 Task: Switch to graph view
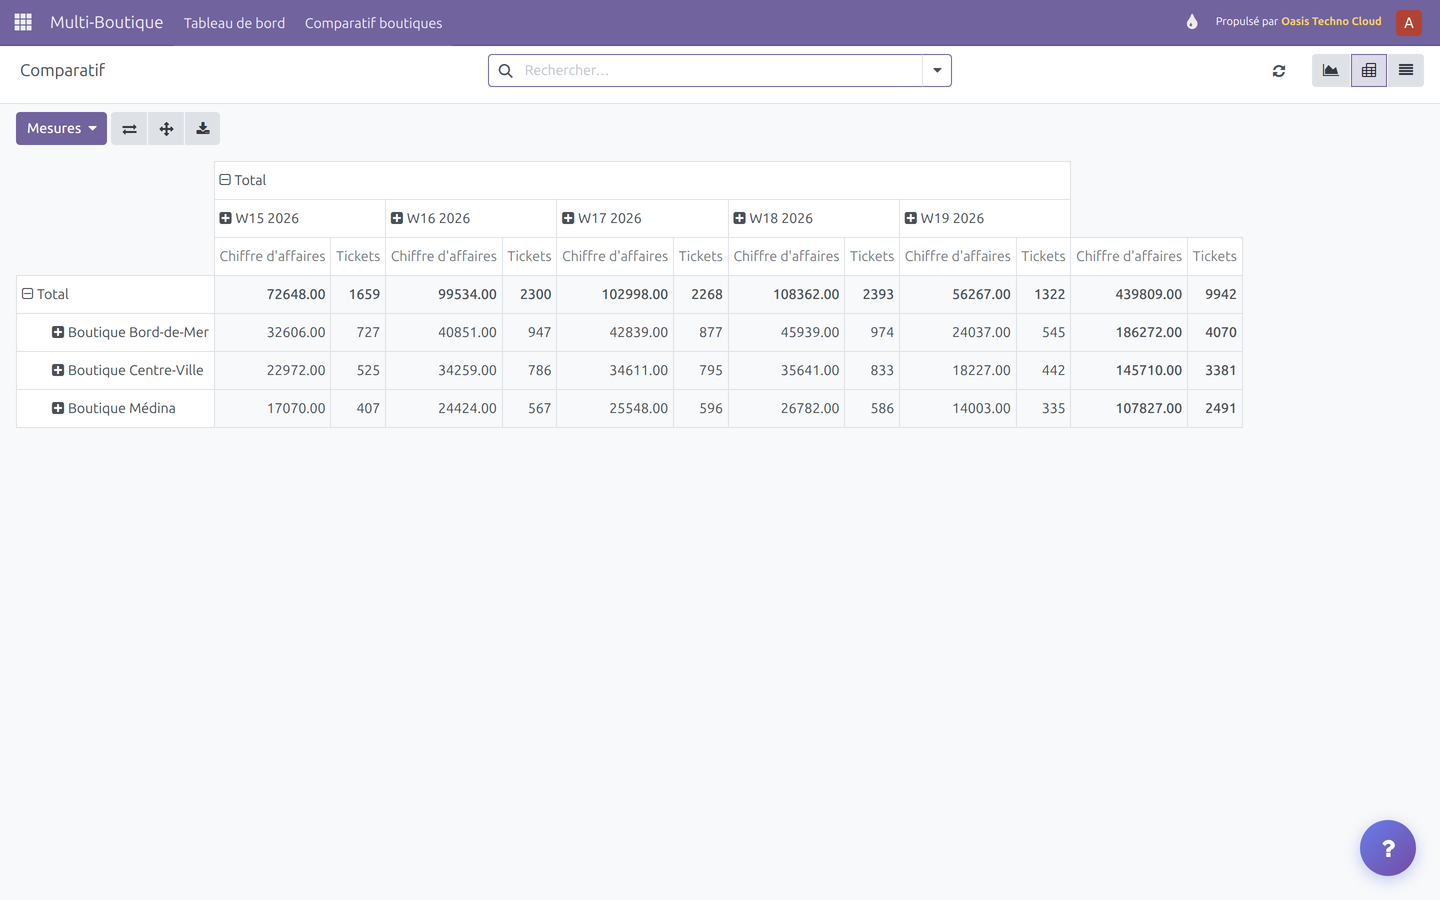(1330, 70)
